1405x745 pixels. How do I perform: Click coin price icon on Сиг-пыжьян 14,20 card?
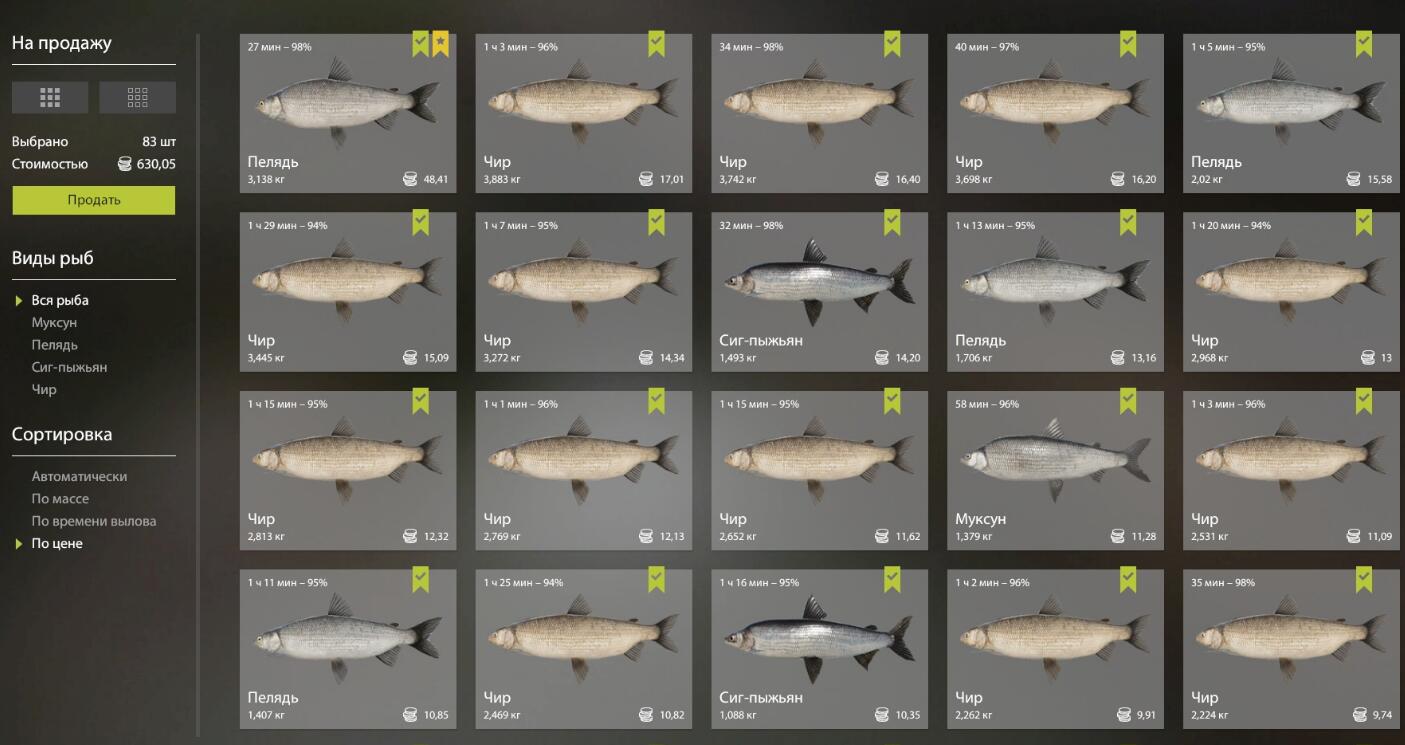coord(882,358)
